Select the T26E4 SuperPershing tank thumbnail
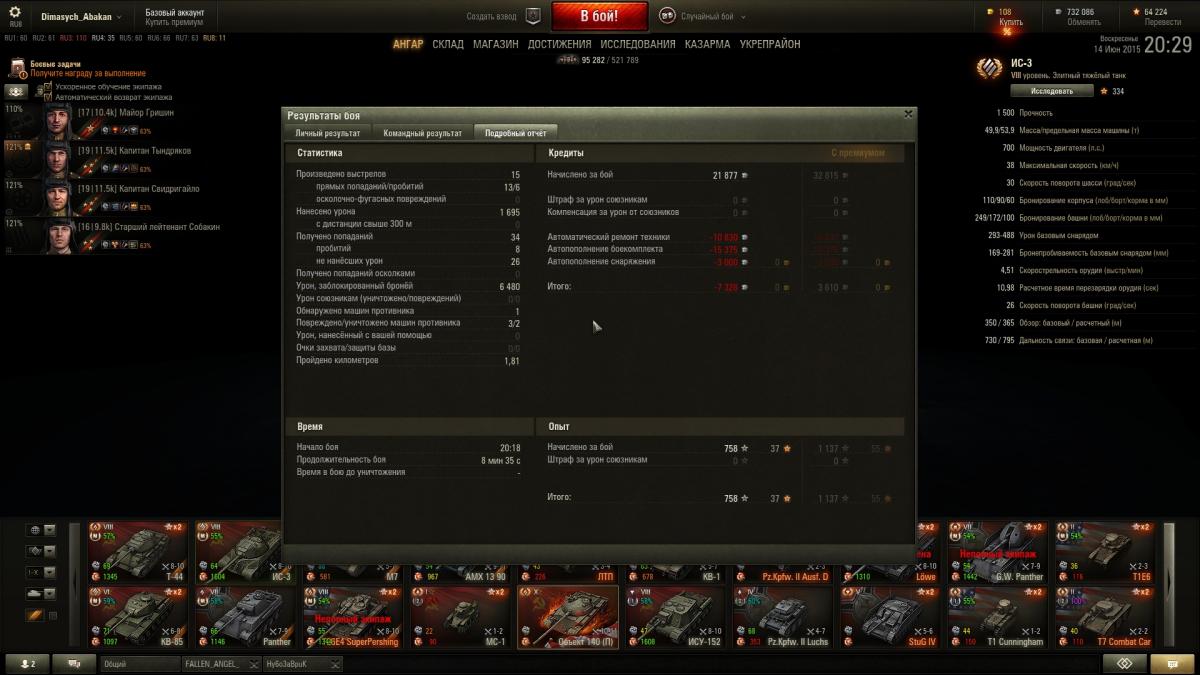 click(x=352, y=617)
